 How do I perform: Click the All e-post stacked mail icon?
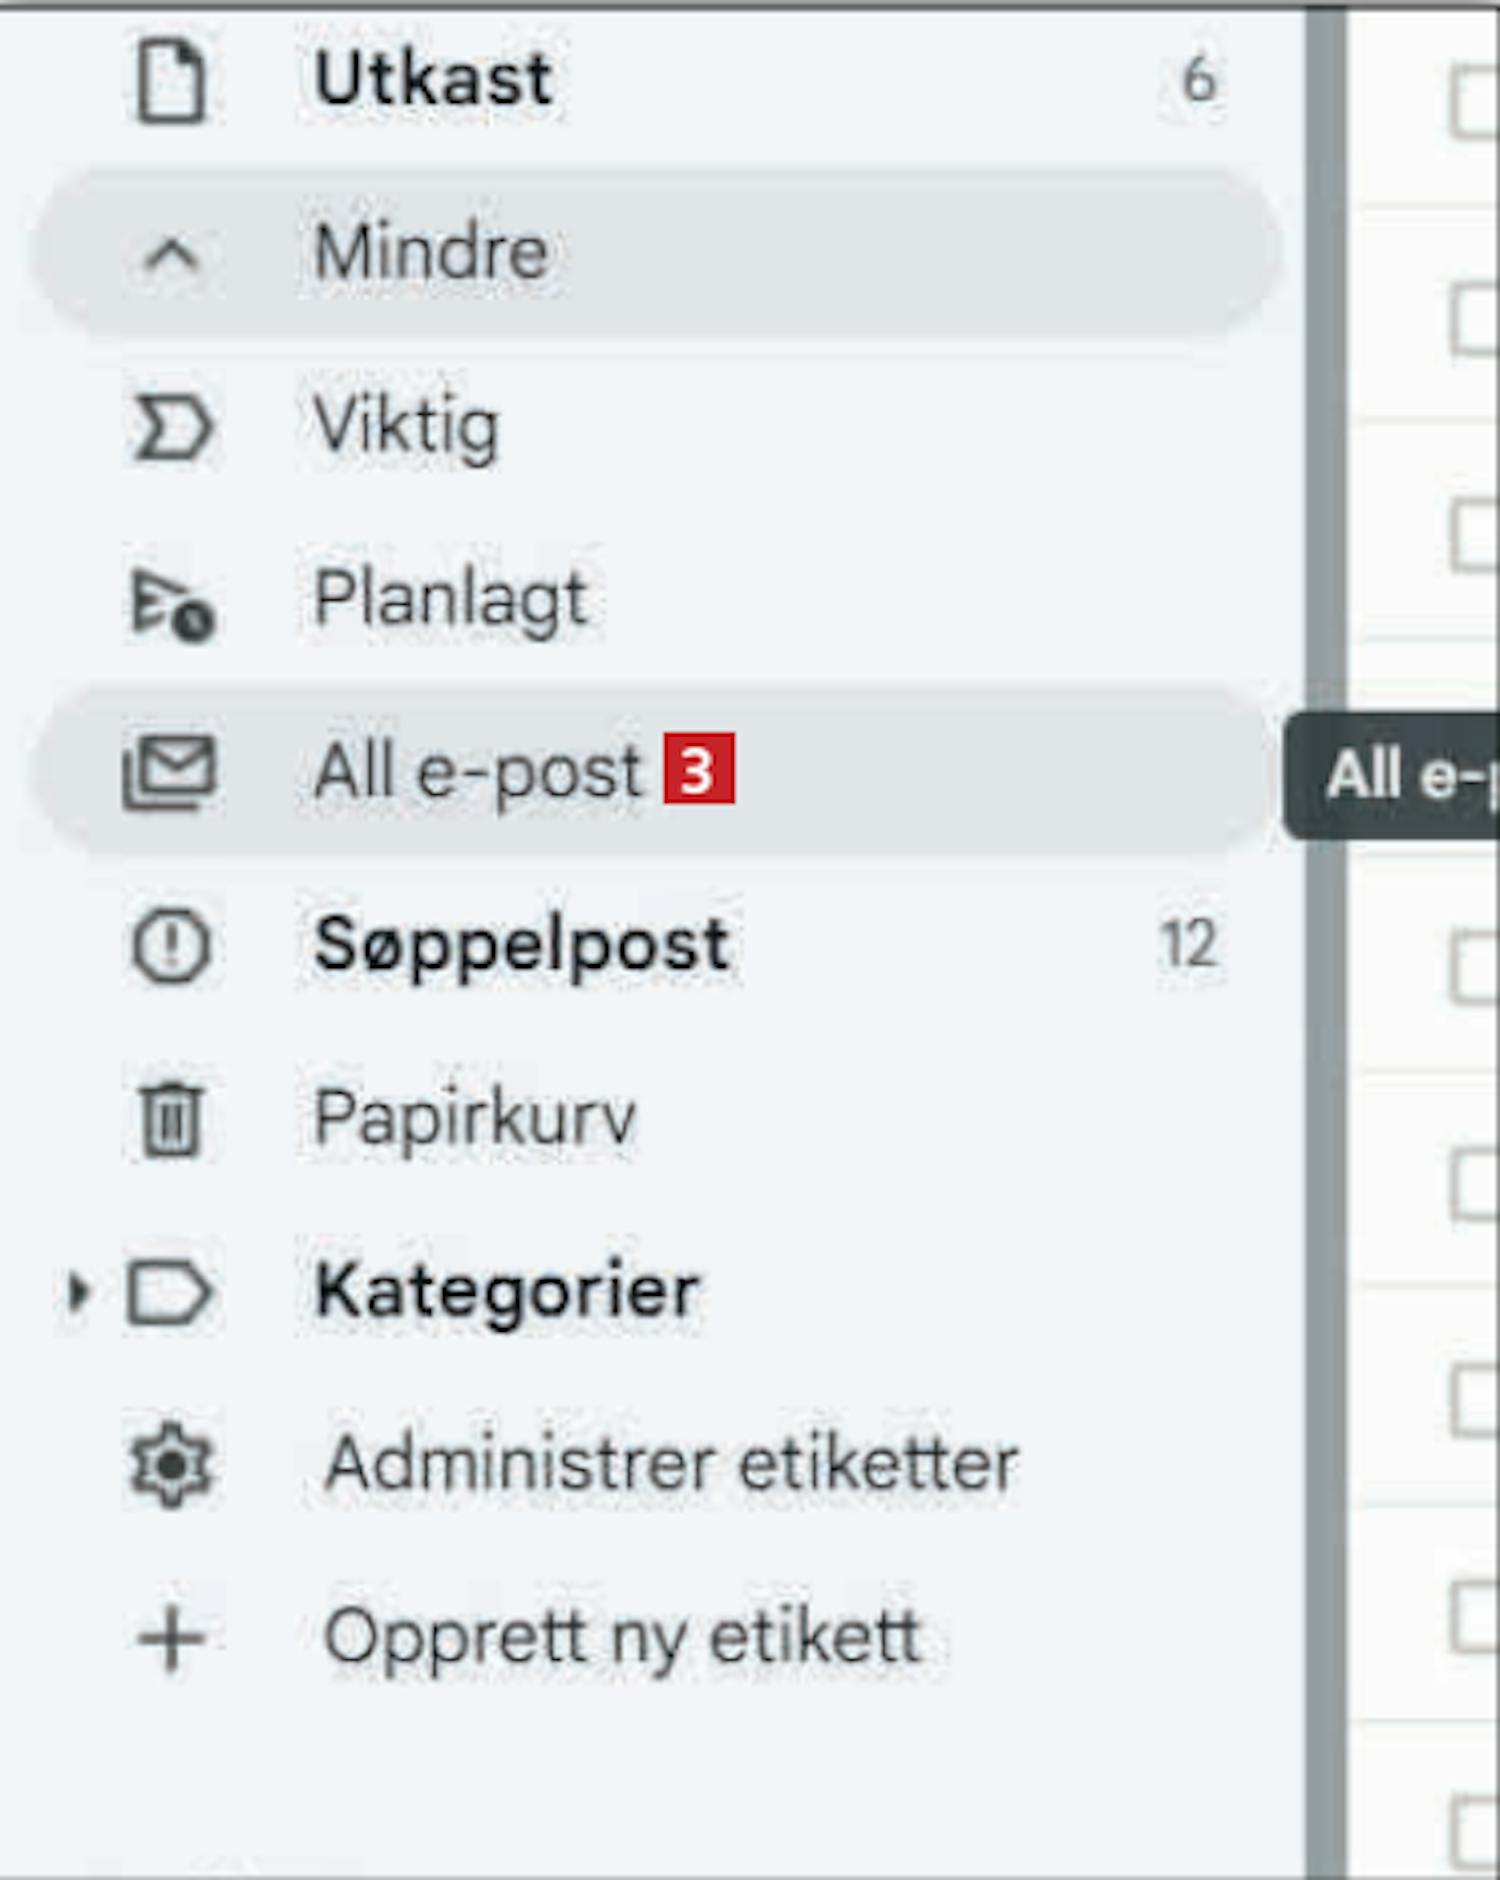click(x=170, y=772)
